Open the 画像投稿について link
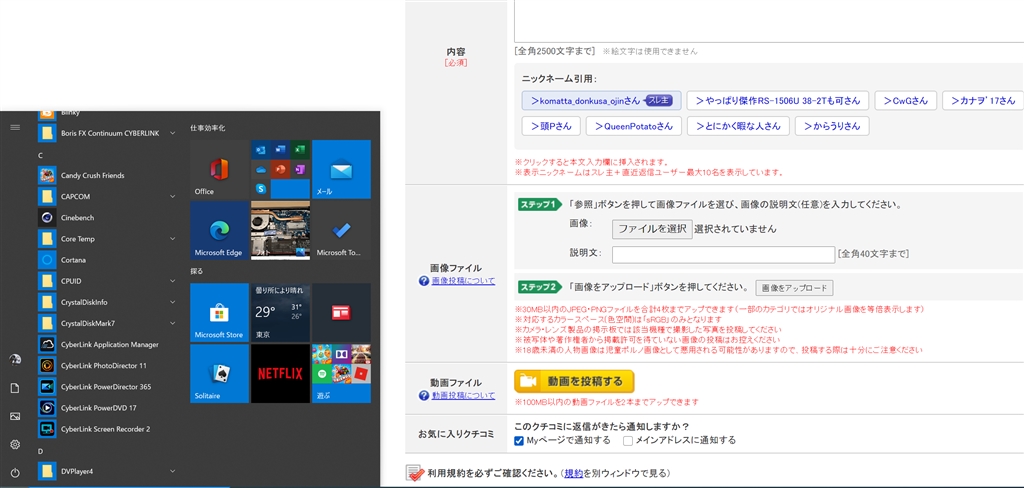 tap(463, 281)
